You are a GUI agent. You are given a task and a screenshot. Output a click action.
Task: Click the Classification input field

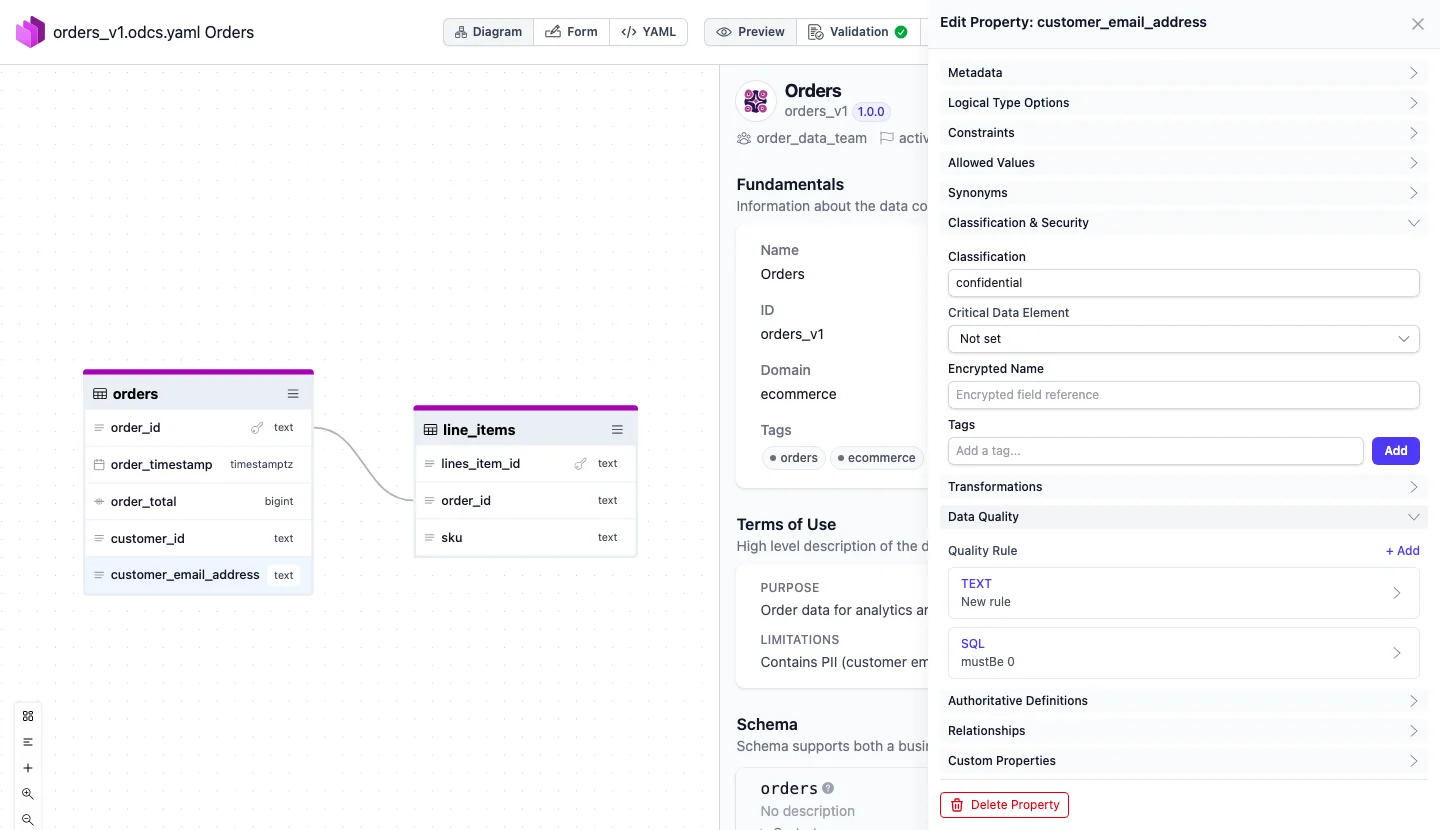coord(1184,283)
